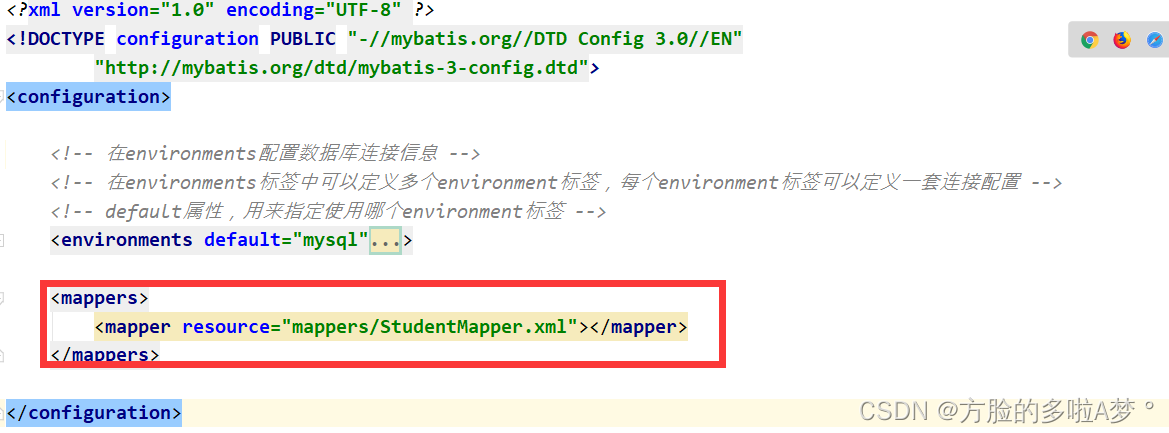Open file preview in Firefox browser

coord(1122,40)
